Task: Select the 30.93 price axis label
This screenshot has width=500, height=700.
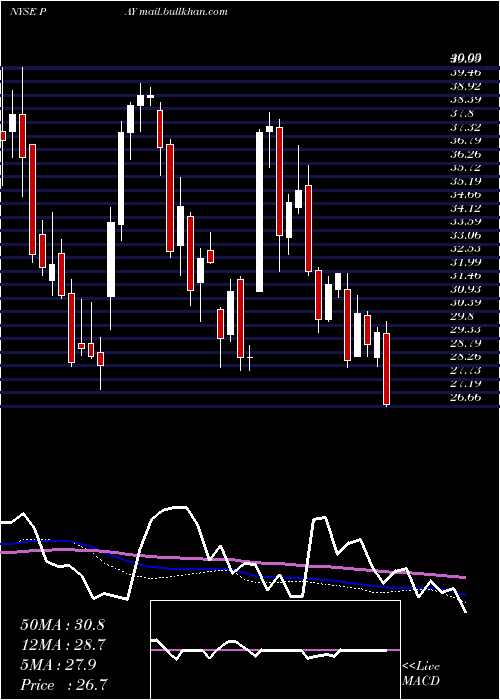Action: coord(466,289)
